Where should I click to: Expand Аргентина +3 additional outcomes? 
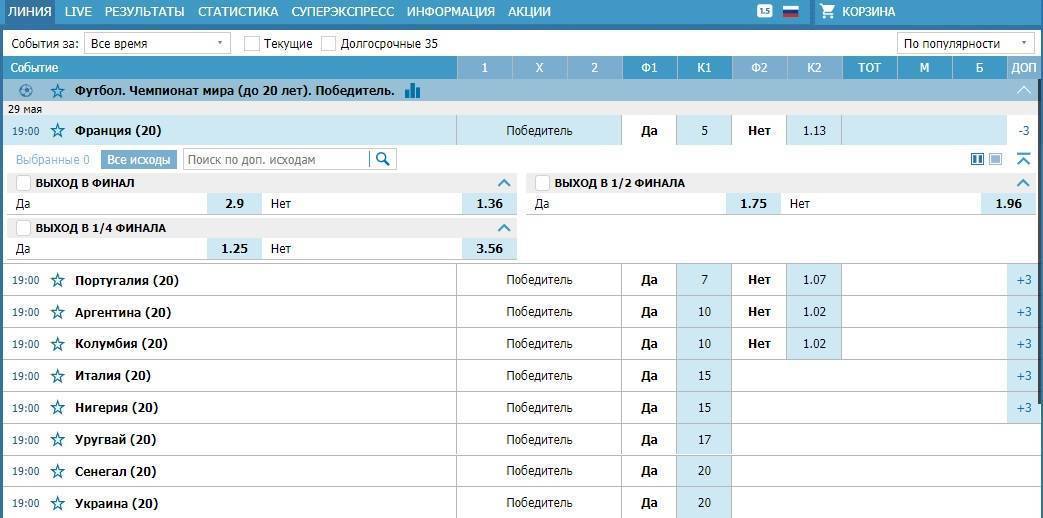[x=1023, y=312]
